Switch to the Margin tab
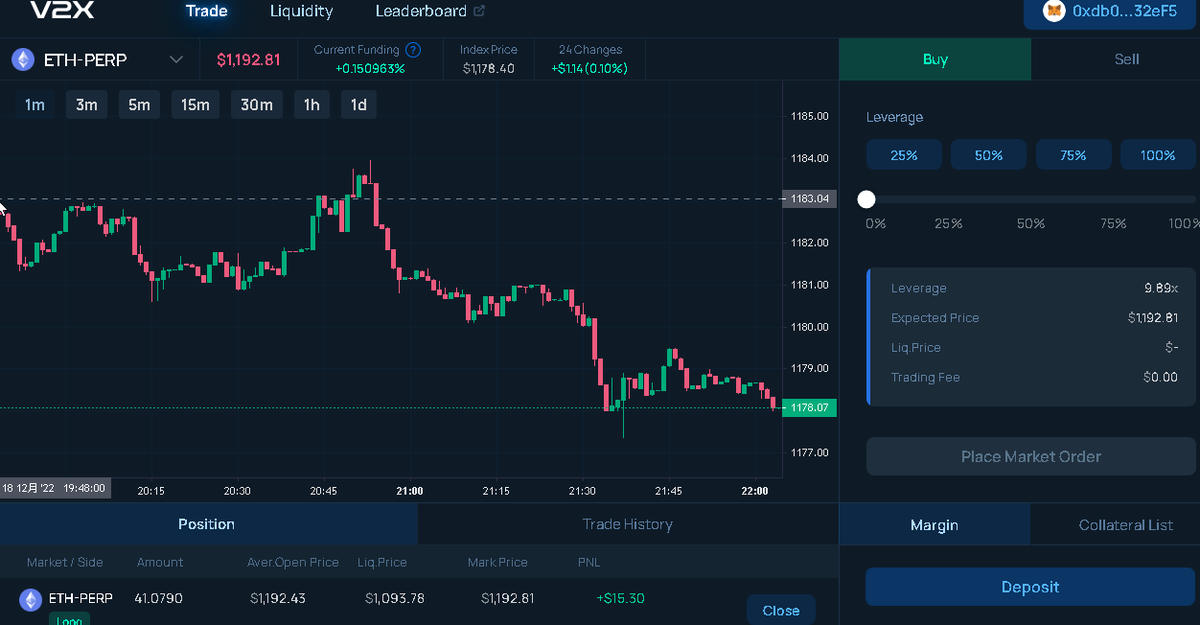The width and height of the screenshot is (1200, 625). 934,525
